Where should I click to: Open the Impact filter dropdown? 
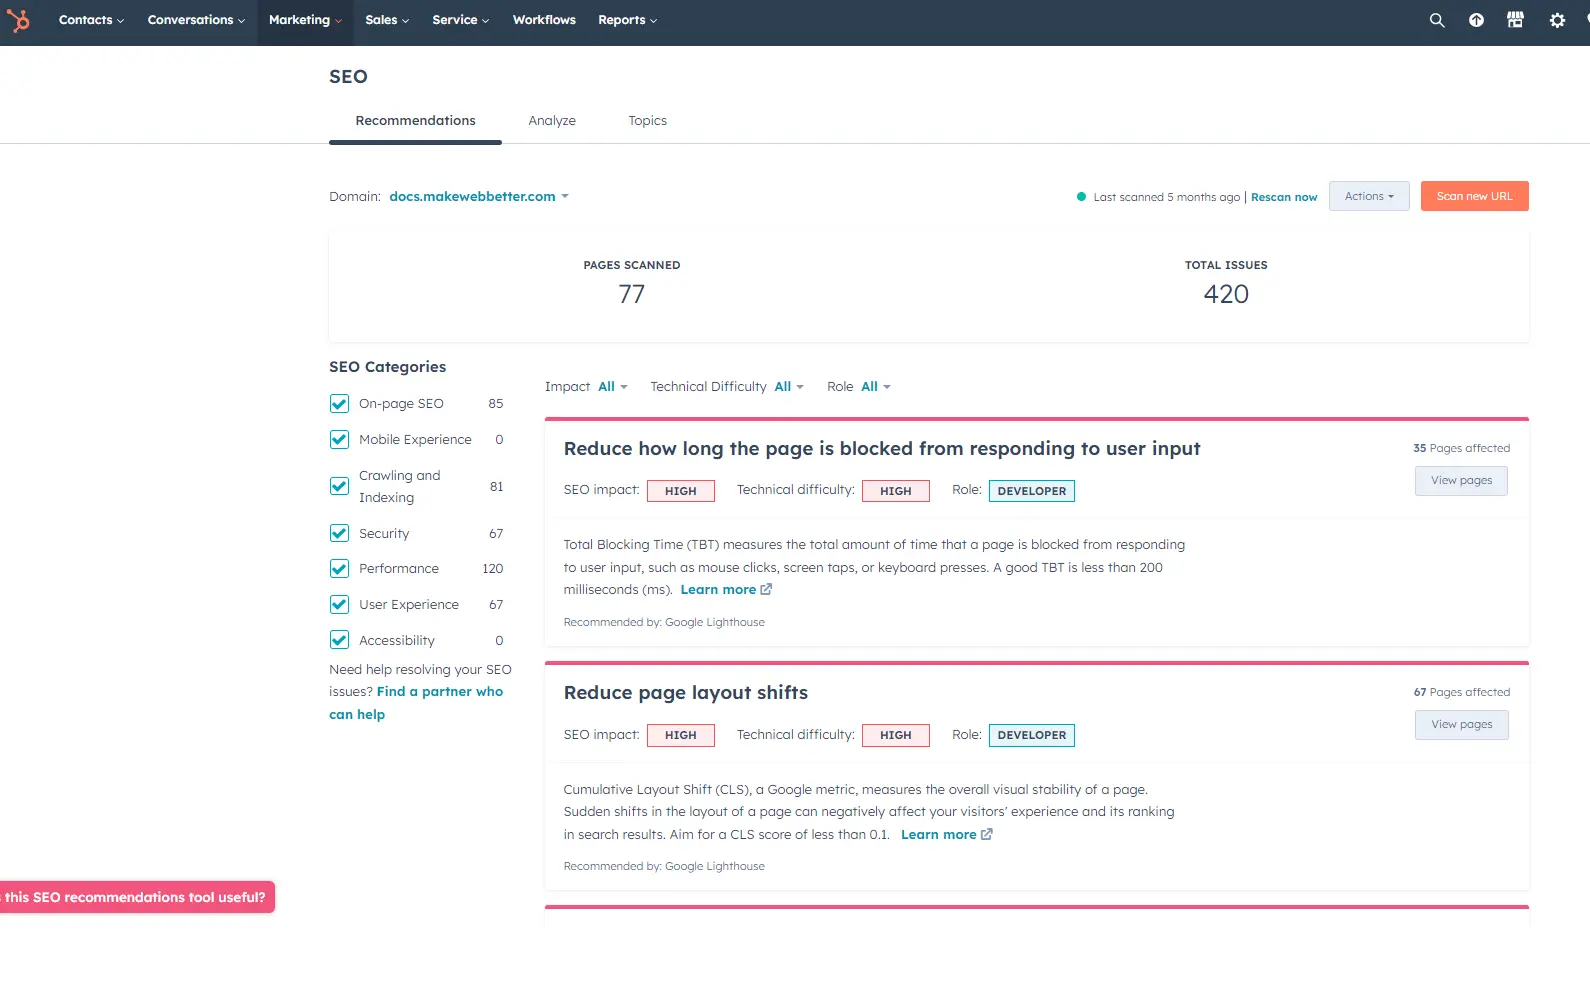point(611,387)
